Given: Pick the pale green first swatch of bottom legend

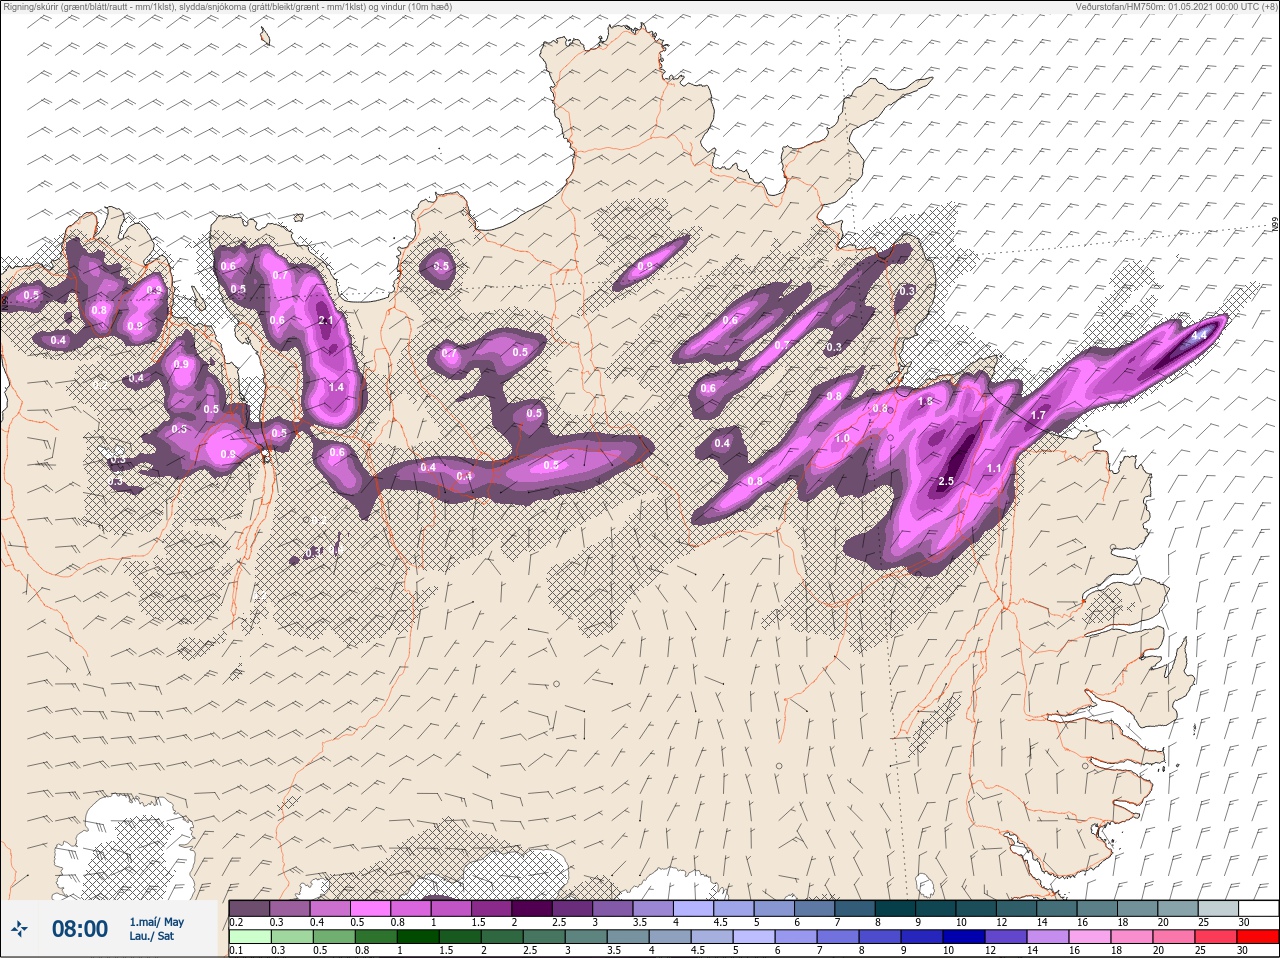Looking at the screenshot, I should click(x=249, y=937).
